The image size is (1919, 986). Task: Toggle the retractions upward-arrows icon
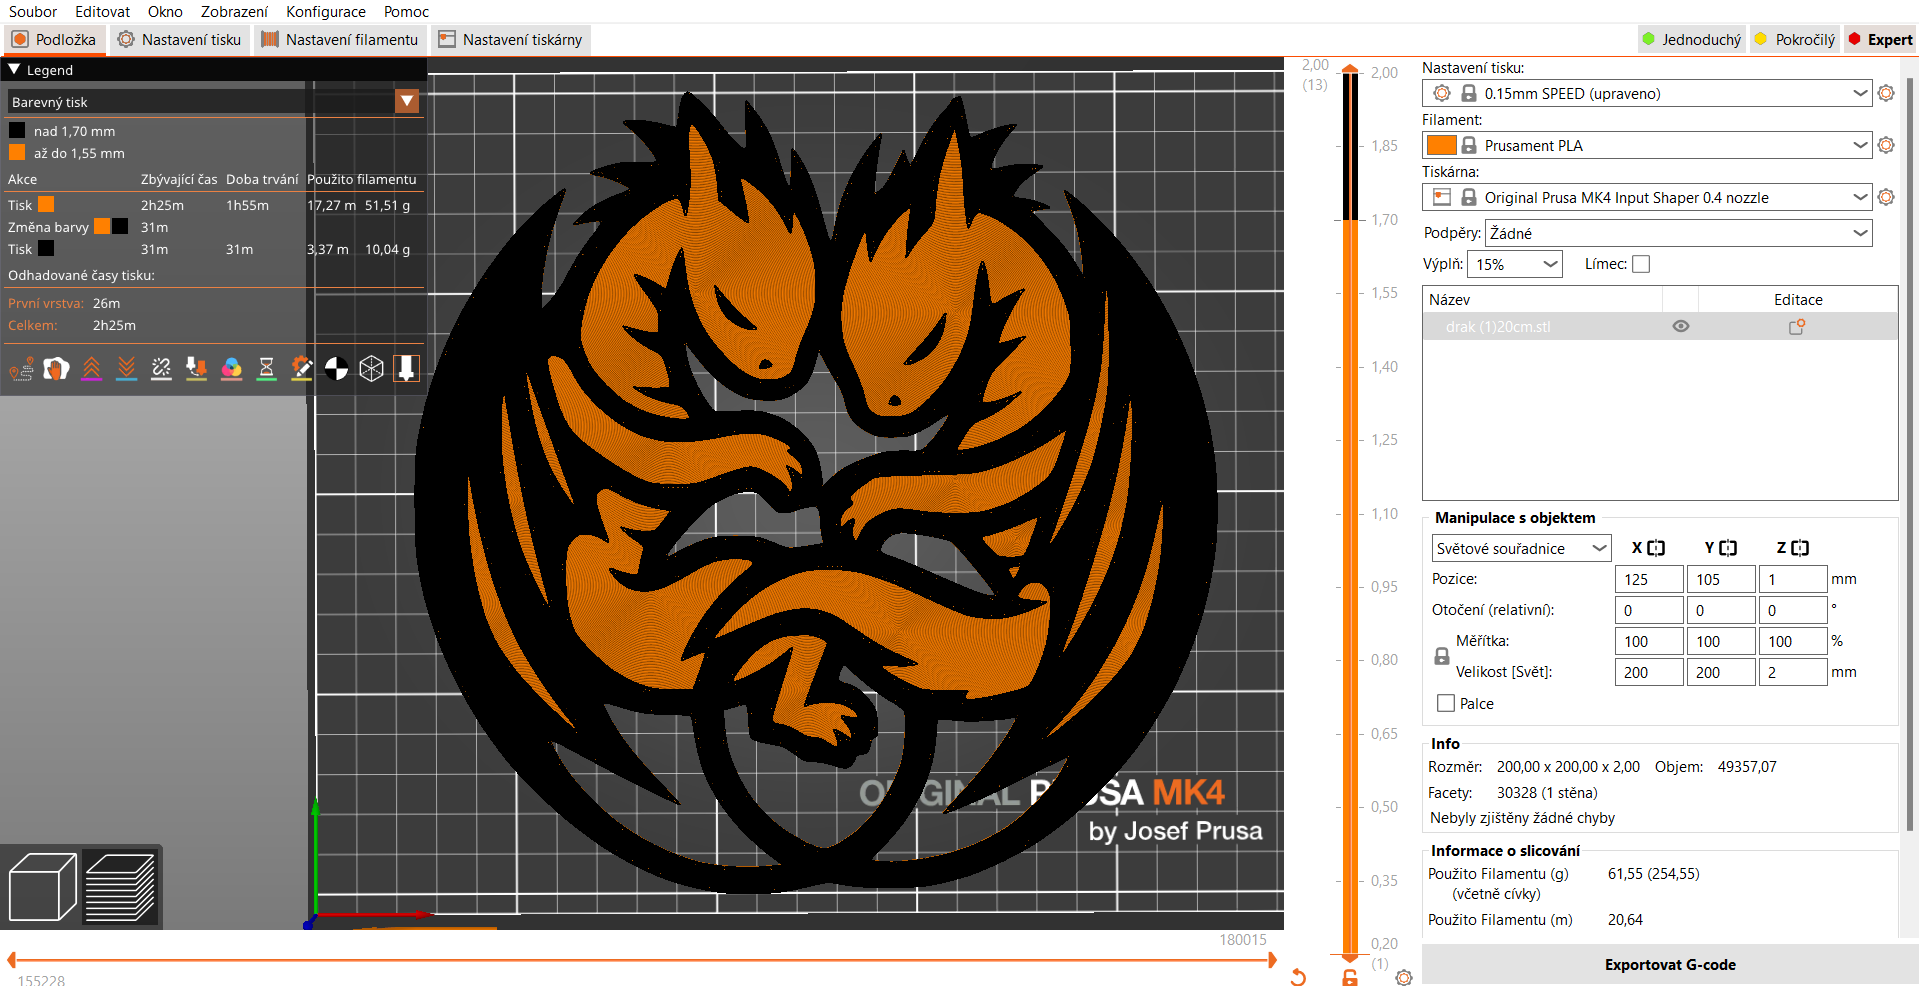(x=91, y=369)
